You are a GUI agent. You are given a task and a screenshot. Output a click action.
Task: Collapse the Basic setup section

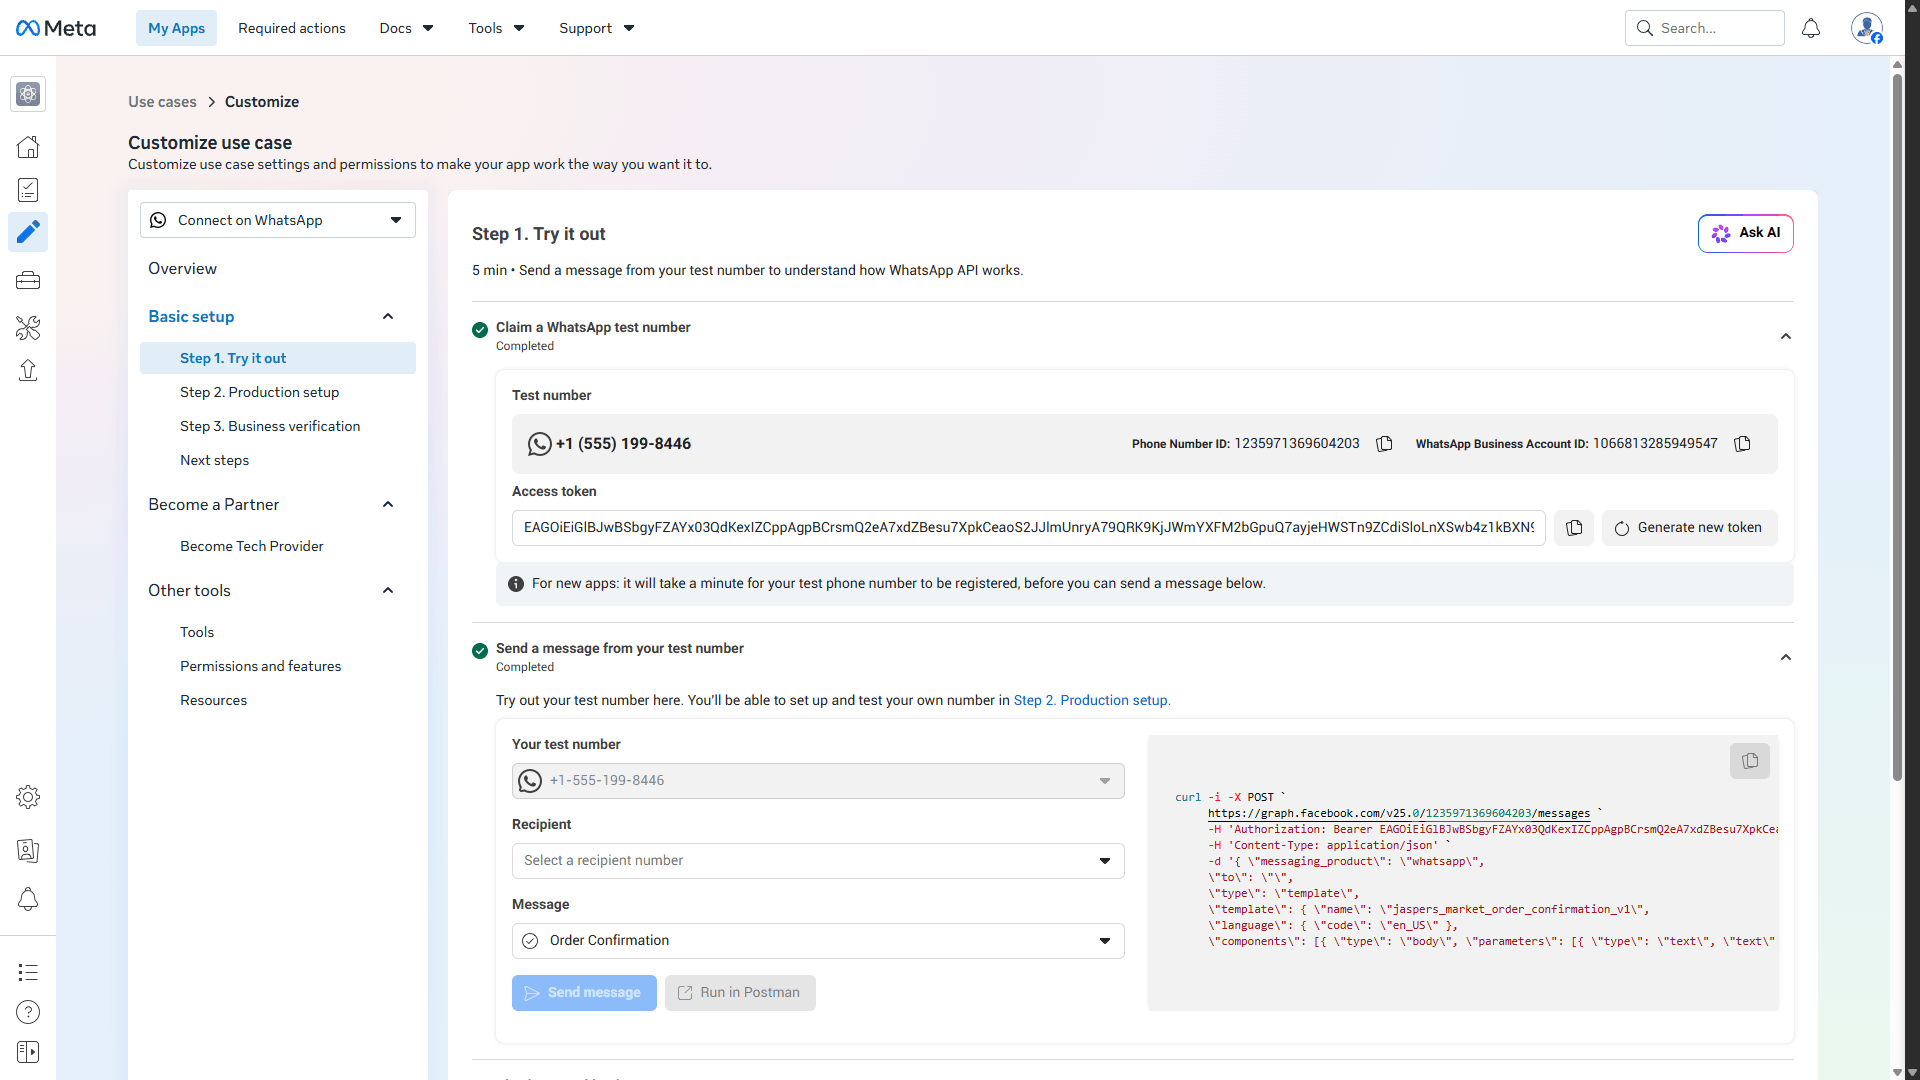pos(388,317)
